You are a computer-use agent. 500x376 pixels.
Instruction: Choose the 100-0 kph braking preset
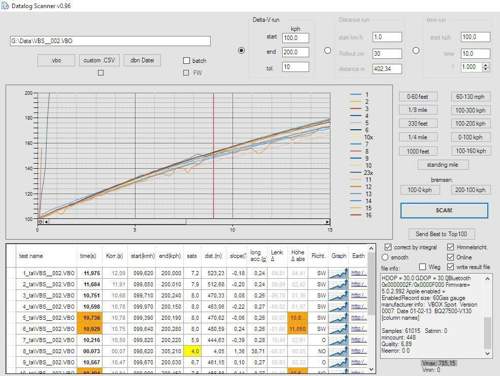click(420, 190)
